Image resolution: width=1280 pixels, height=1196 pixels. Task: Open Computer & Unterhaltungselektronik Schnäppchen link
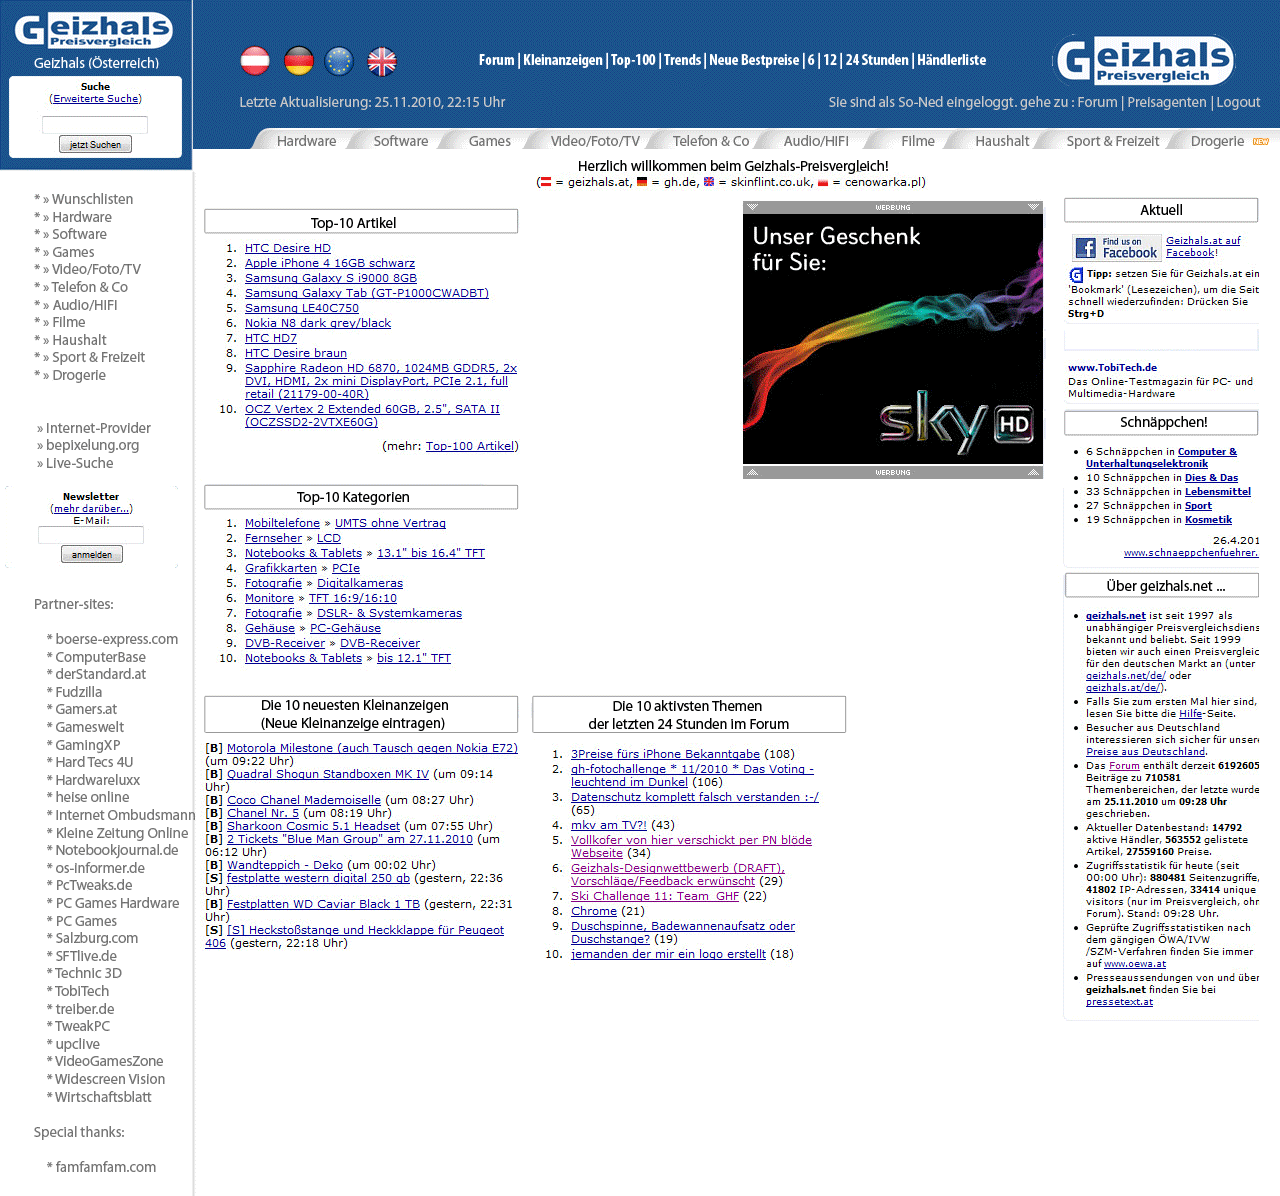click(x=1161, y=457)
